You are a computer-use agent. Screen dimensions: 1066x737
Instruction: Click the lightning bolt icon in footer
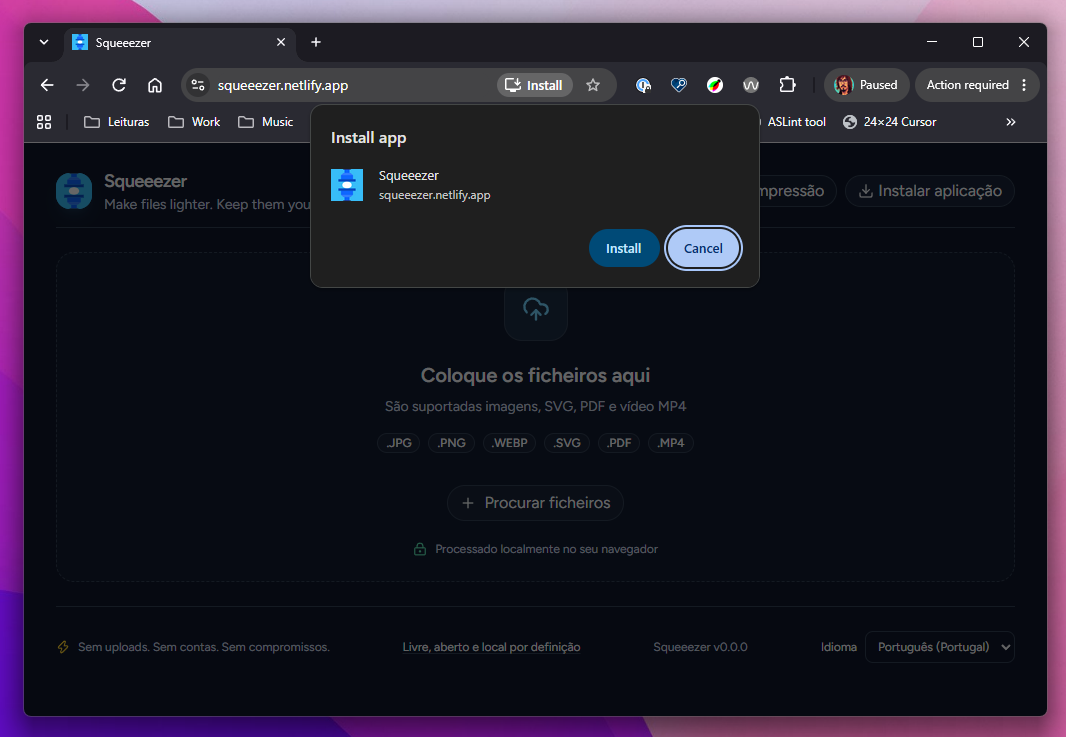click(63, 647)
